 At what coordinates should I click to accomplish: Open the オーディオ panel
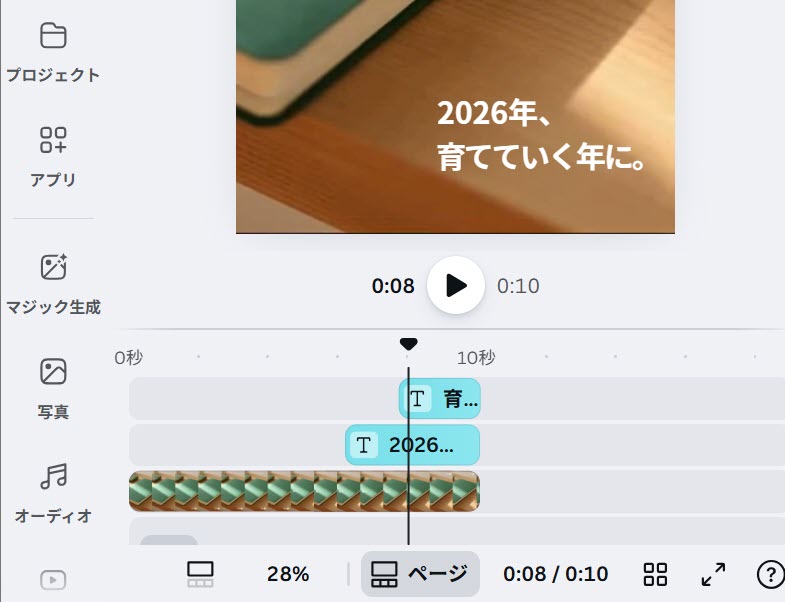click(x=53, y=492)
